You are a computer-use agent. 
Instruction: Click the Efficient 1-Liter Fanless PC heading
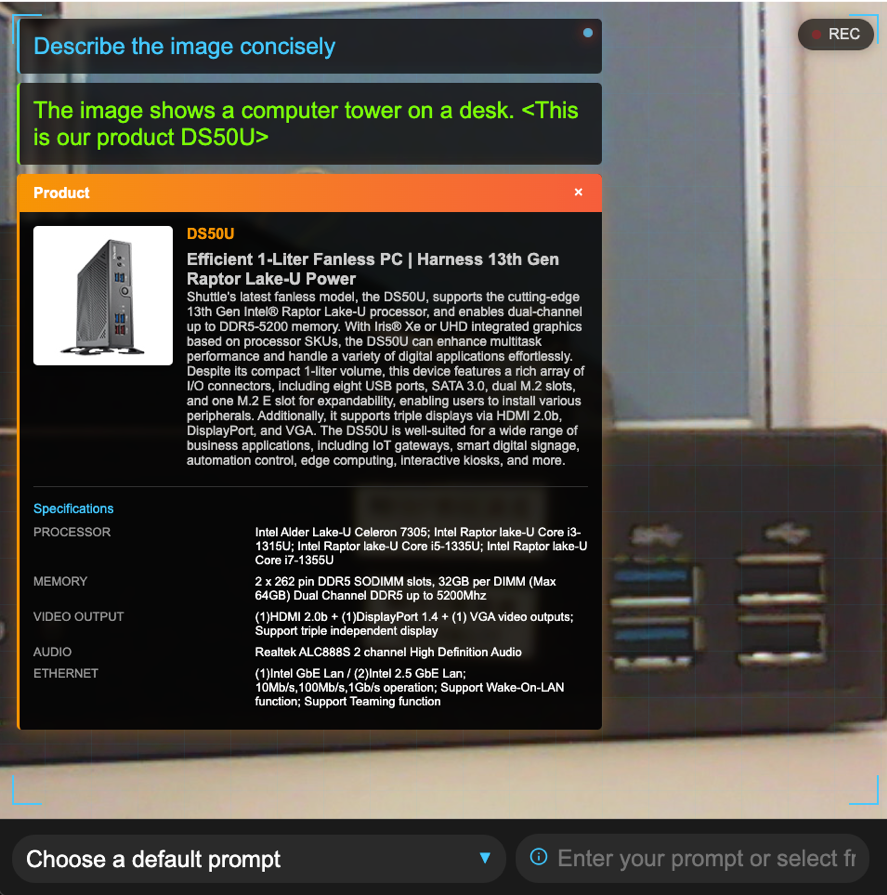(373, 269)
